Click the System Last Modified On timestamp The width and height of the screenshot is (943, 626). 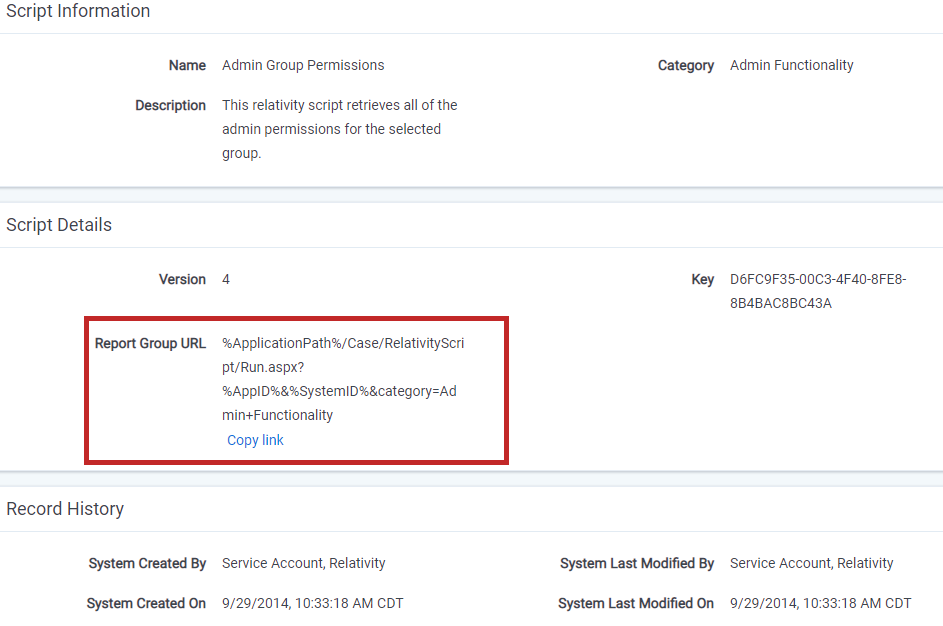click(820, 603)
